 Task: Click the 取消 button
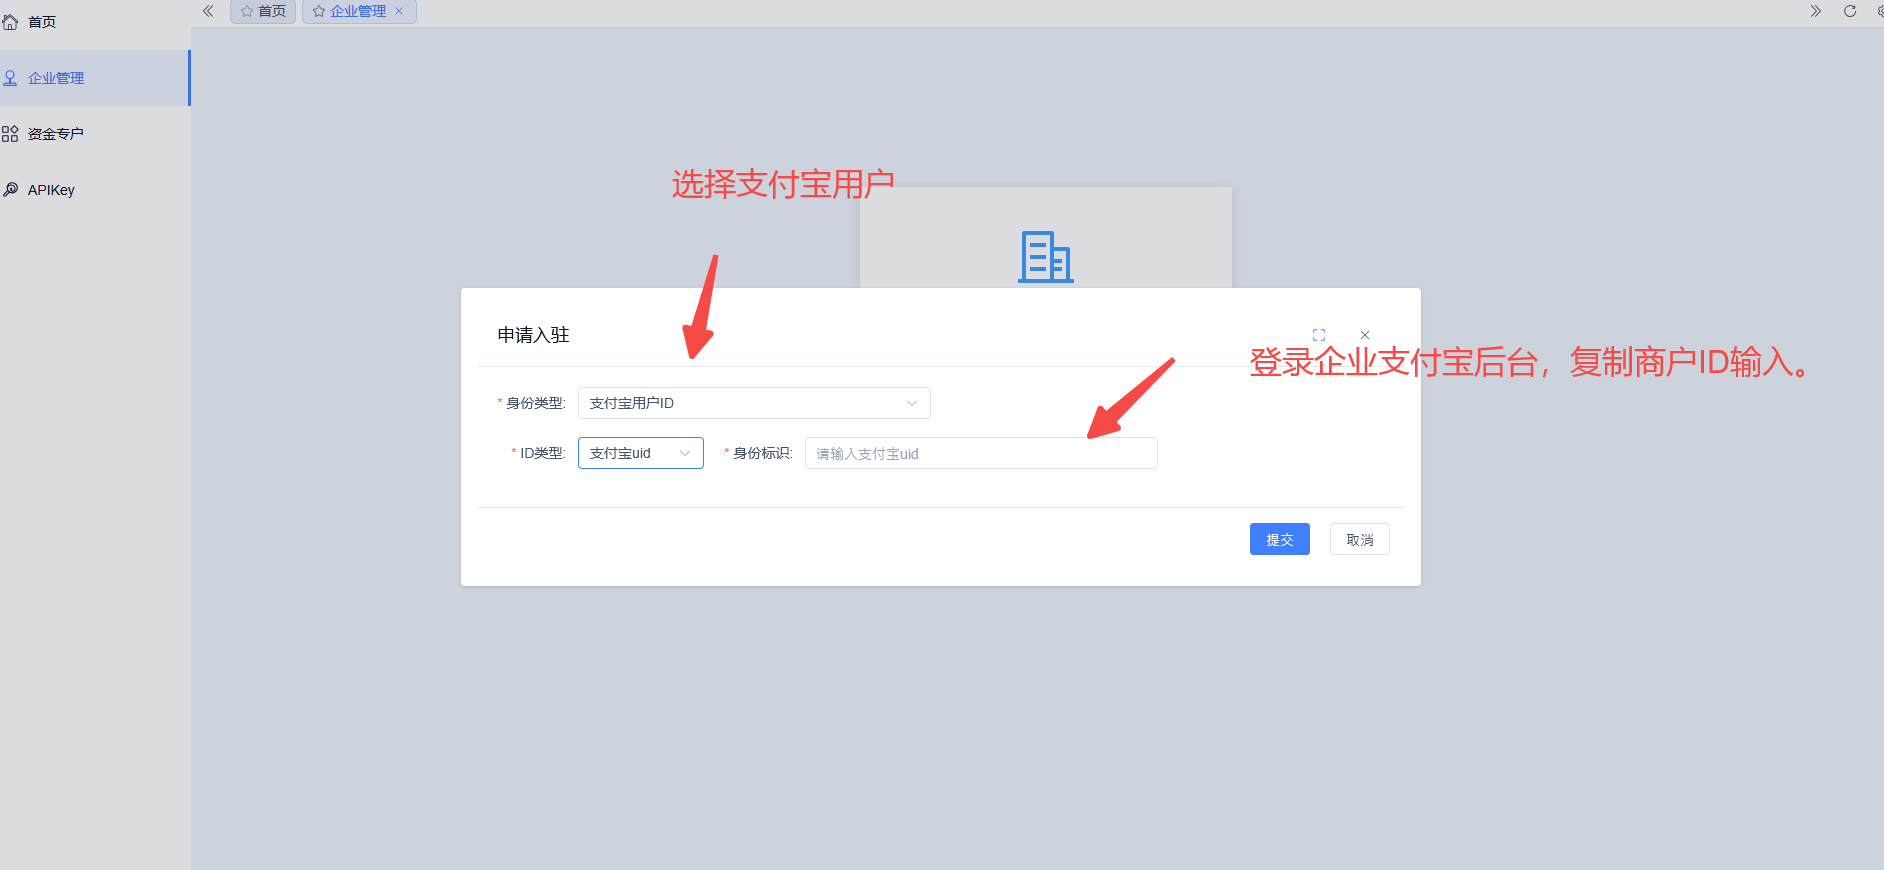tap(1359, 540)
